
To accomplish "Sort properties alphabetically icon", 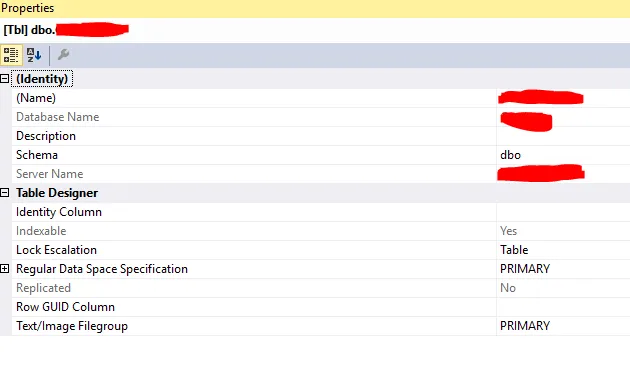I will (x=34, y=55).
